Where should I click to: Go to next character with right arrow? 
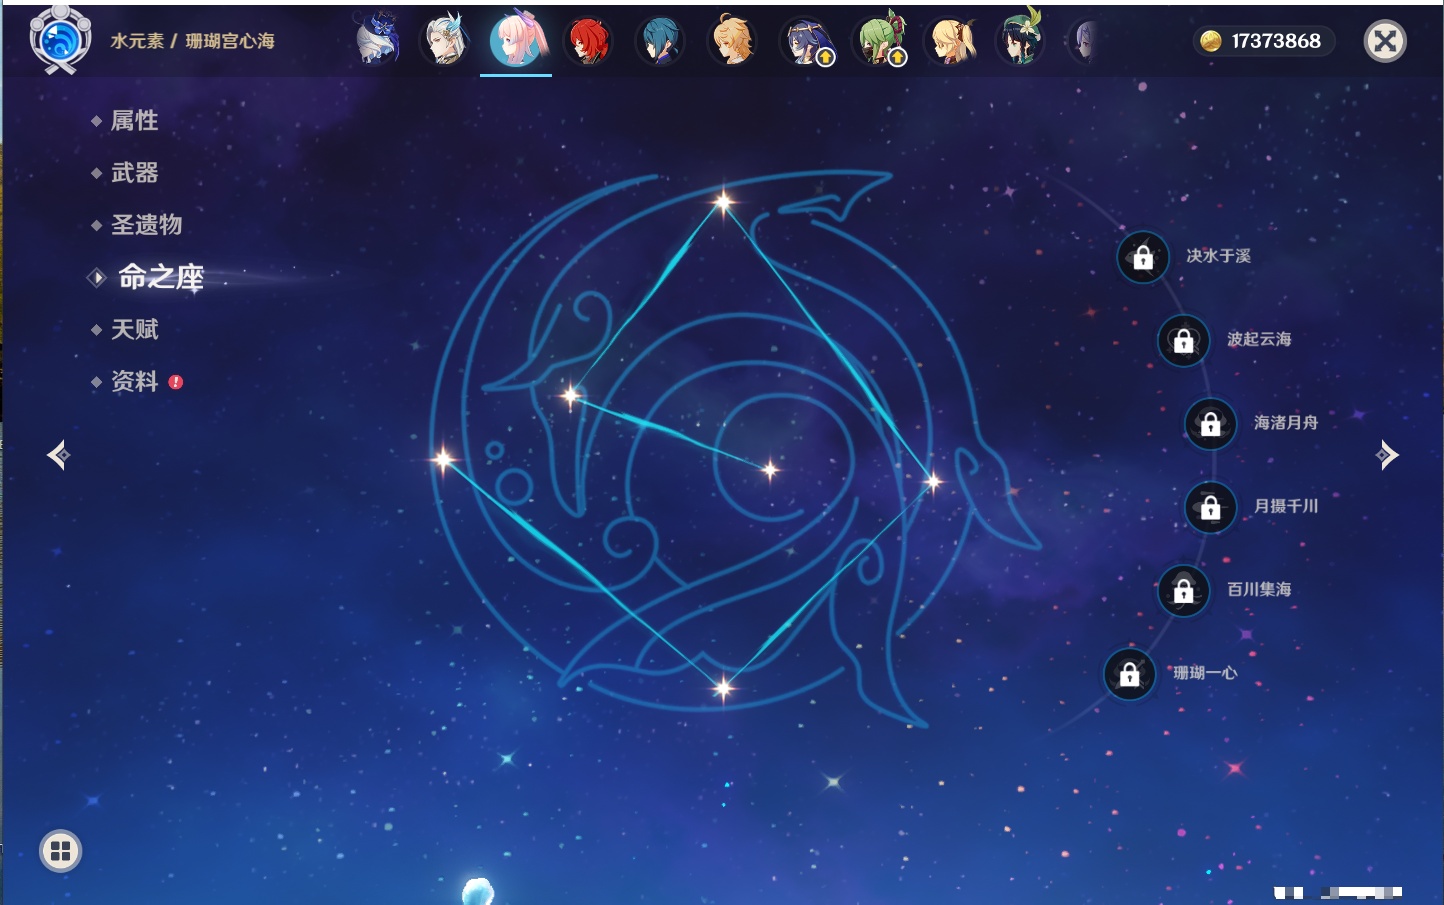tap(1387, 455)
